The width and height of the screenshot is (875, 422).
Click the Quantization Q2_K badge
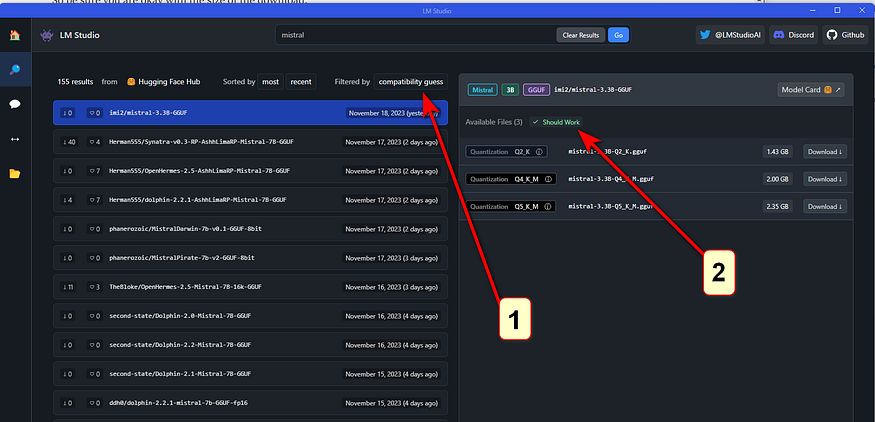point(506,152)
